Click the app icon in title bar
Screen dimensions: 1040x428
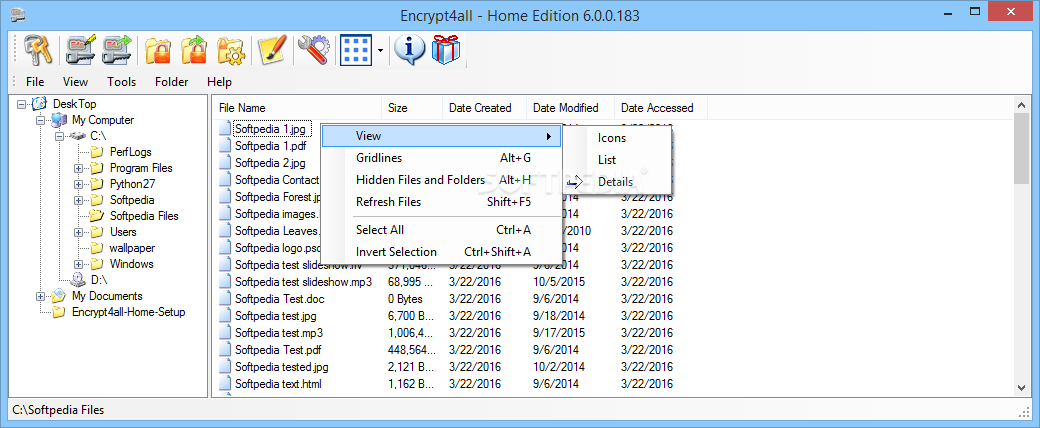pyautogui.click(x=18, y=15)
